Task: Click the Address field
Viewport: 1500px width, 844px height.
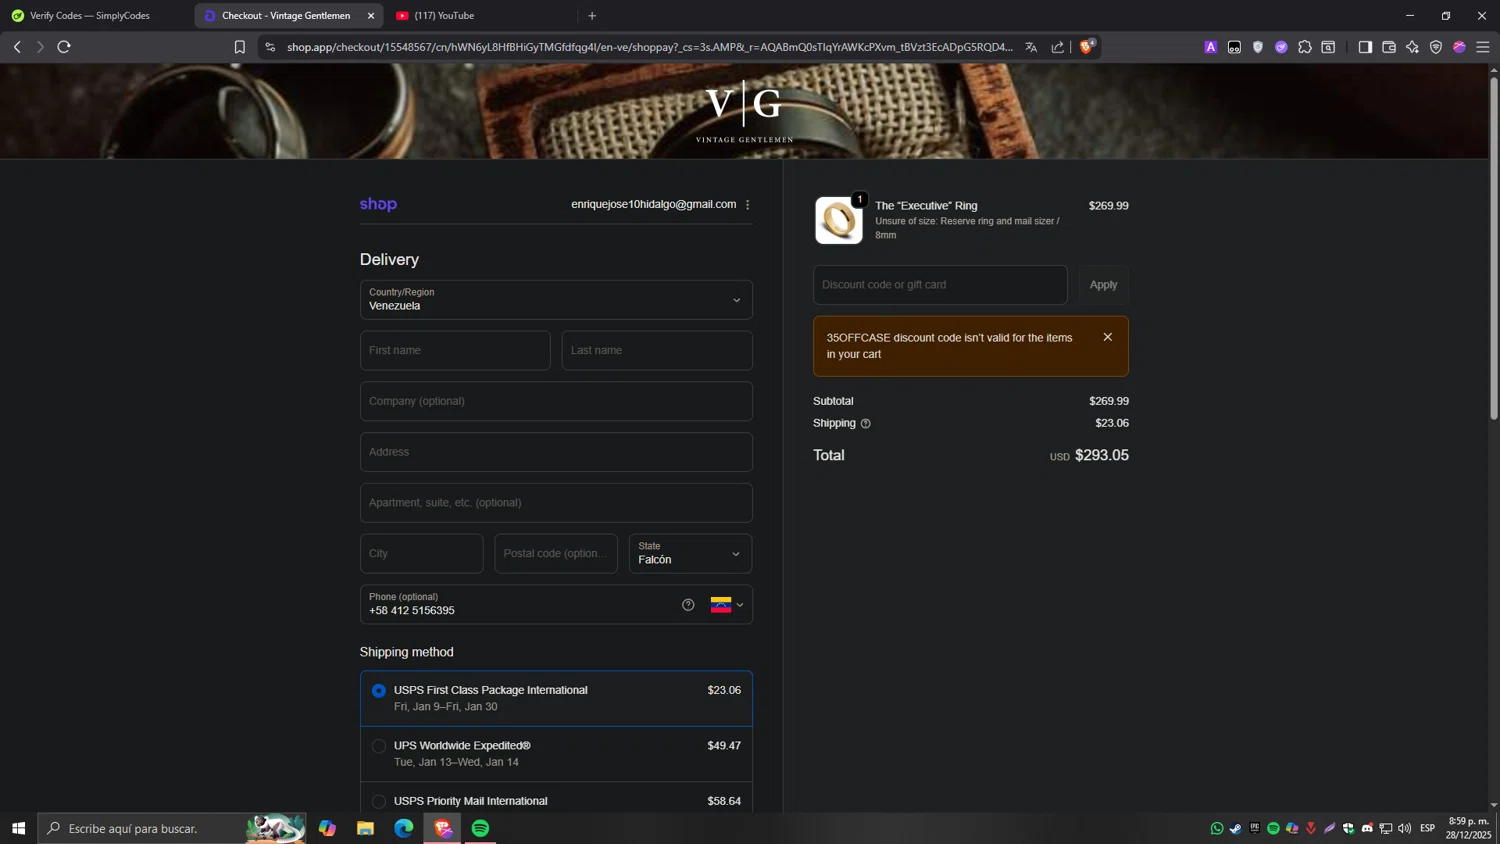Action: coord(556,452)
